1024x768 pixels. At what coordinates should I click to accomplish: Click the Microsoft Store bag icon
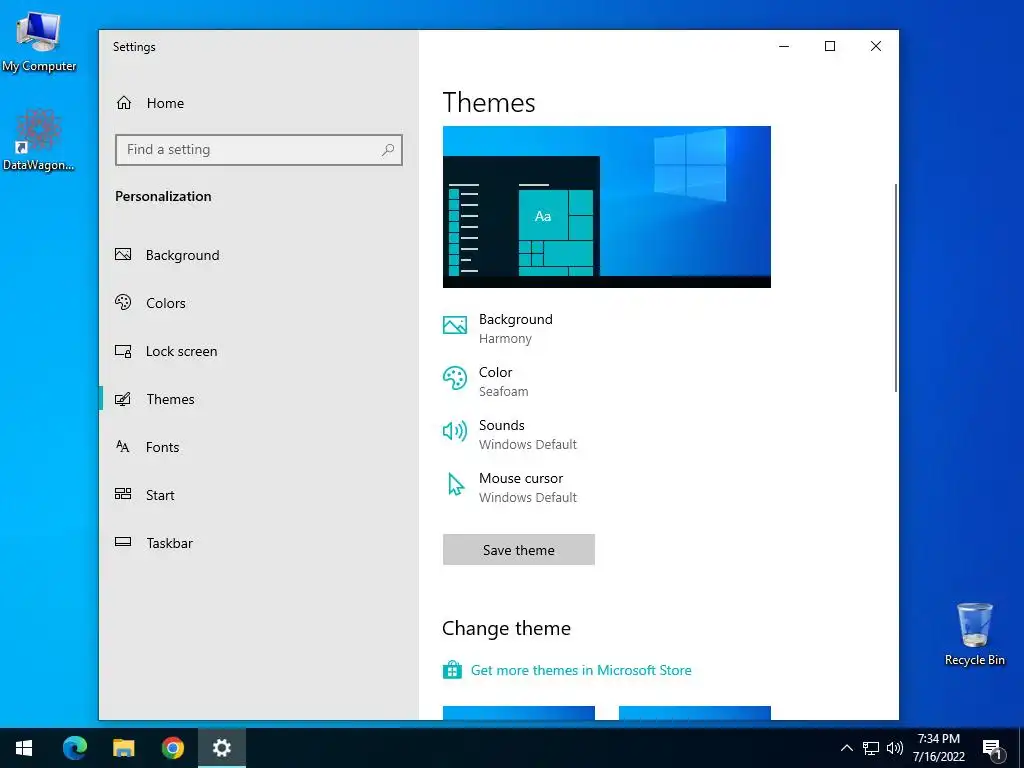[x=452, y=669]
